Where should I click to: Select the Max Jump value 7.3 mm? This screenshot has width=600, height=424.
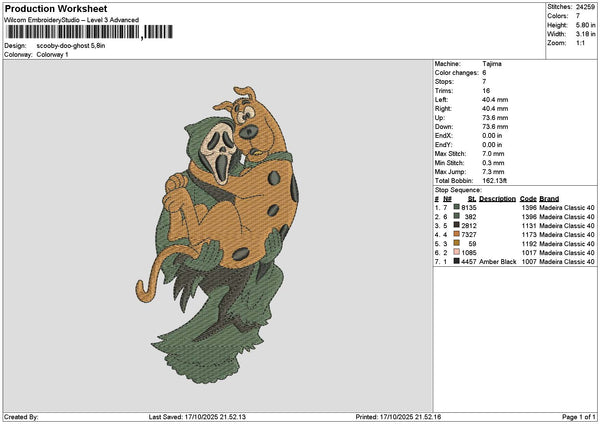pos(493,172)
